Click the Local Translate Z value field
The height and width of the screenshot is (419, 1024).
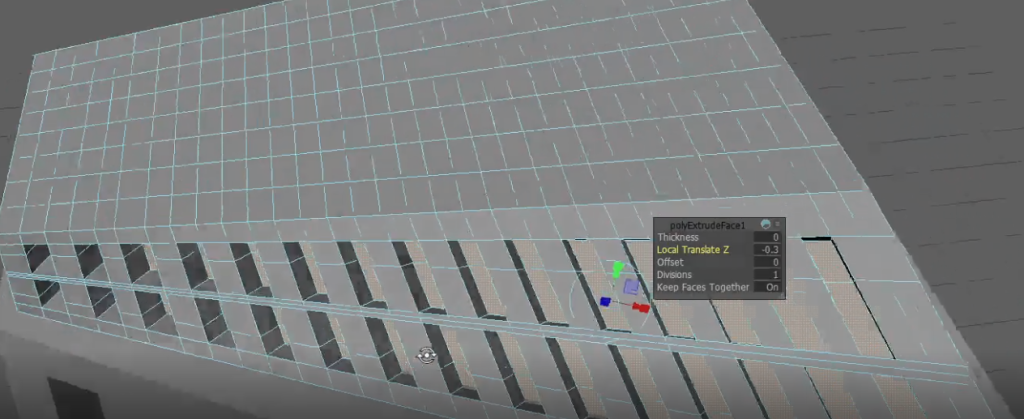point(769,250)
